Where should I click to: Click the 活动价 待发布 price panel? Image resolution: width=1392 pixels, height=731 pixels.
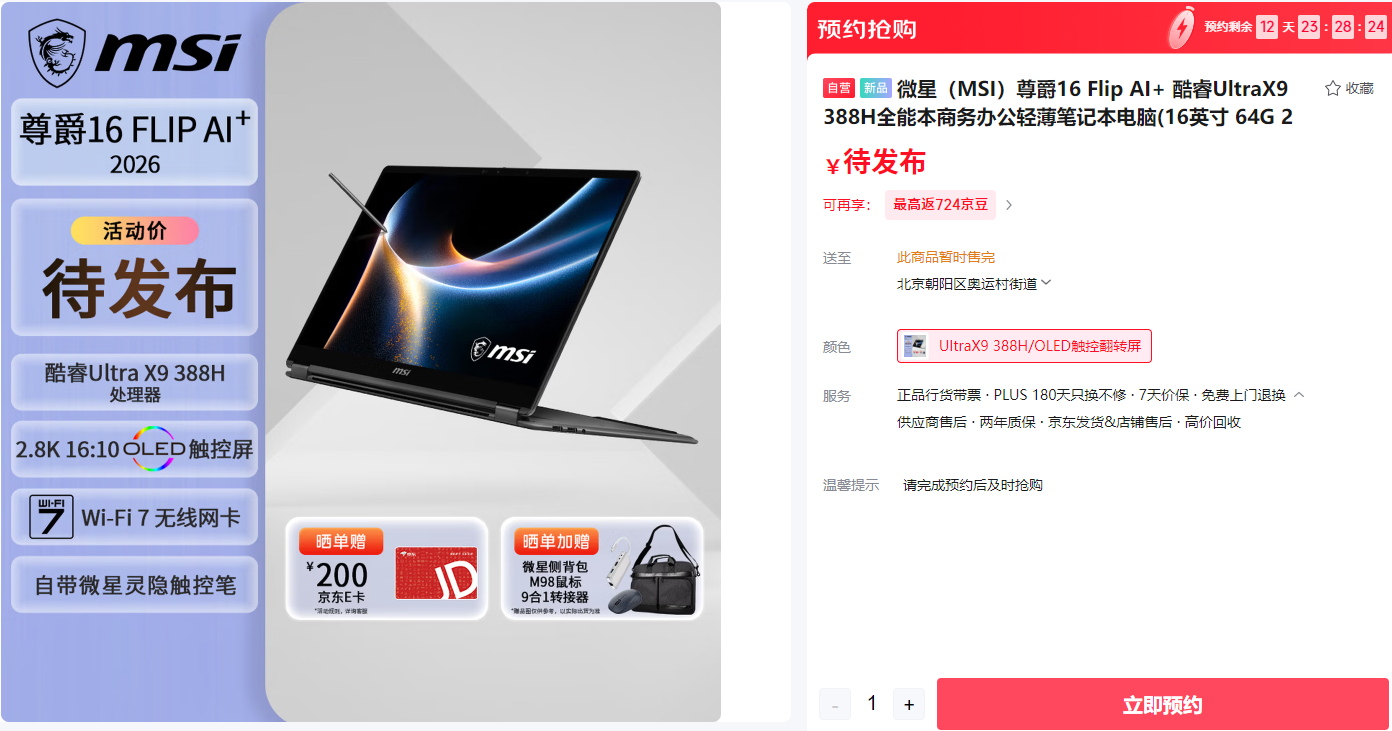(135, 267)
